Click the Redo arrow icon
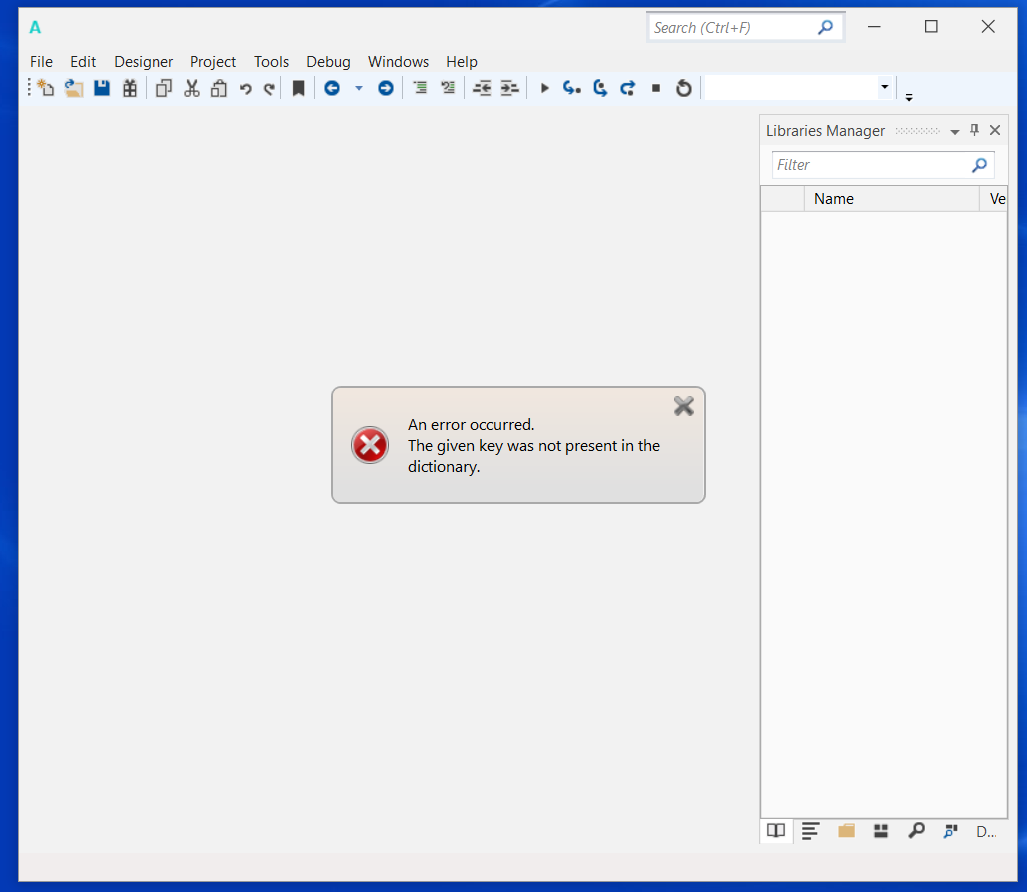The width and height of the screenshot is (1027, 892). point(269,88)
